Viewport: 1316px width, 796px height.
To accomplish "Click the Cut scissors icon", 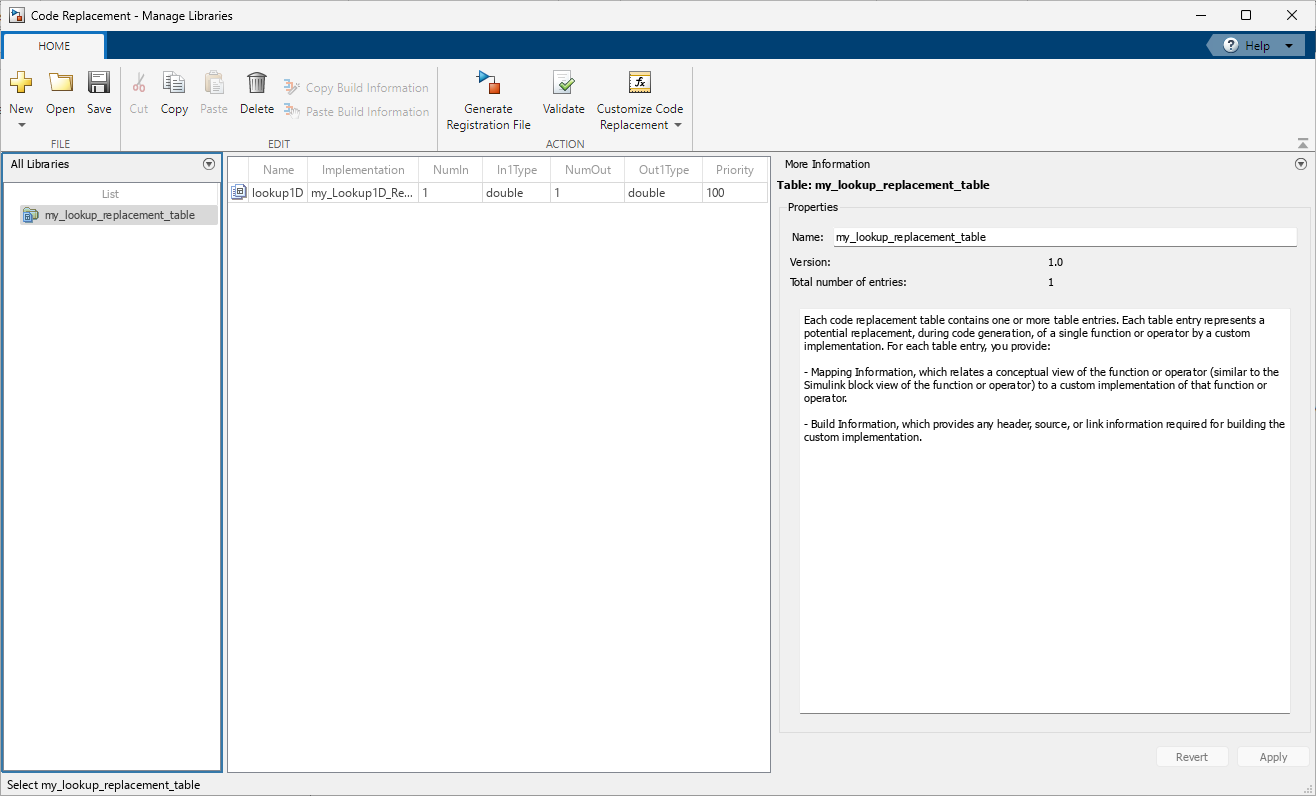I will [139, 83].
